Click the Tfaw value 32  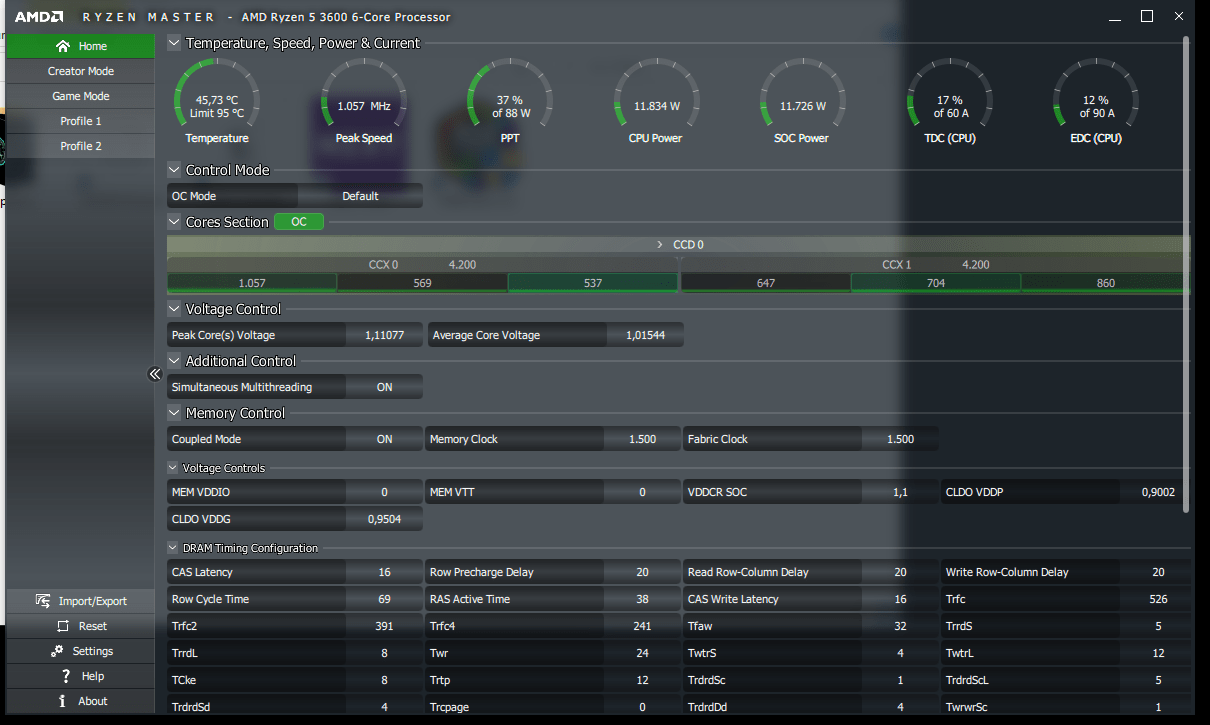pyautogui.click(x=900, y=626)
